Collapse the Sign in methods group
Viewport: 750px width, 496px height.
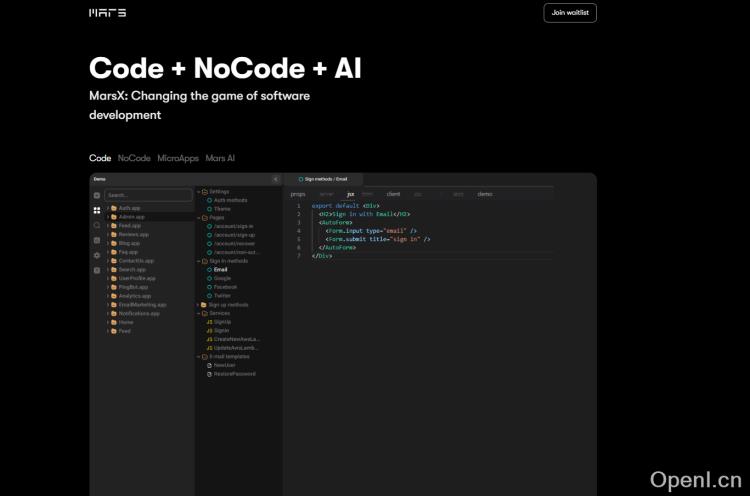(x=199, y=261)
